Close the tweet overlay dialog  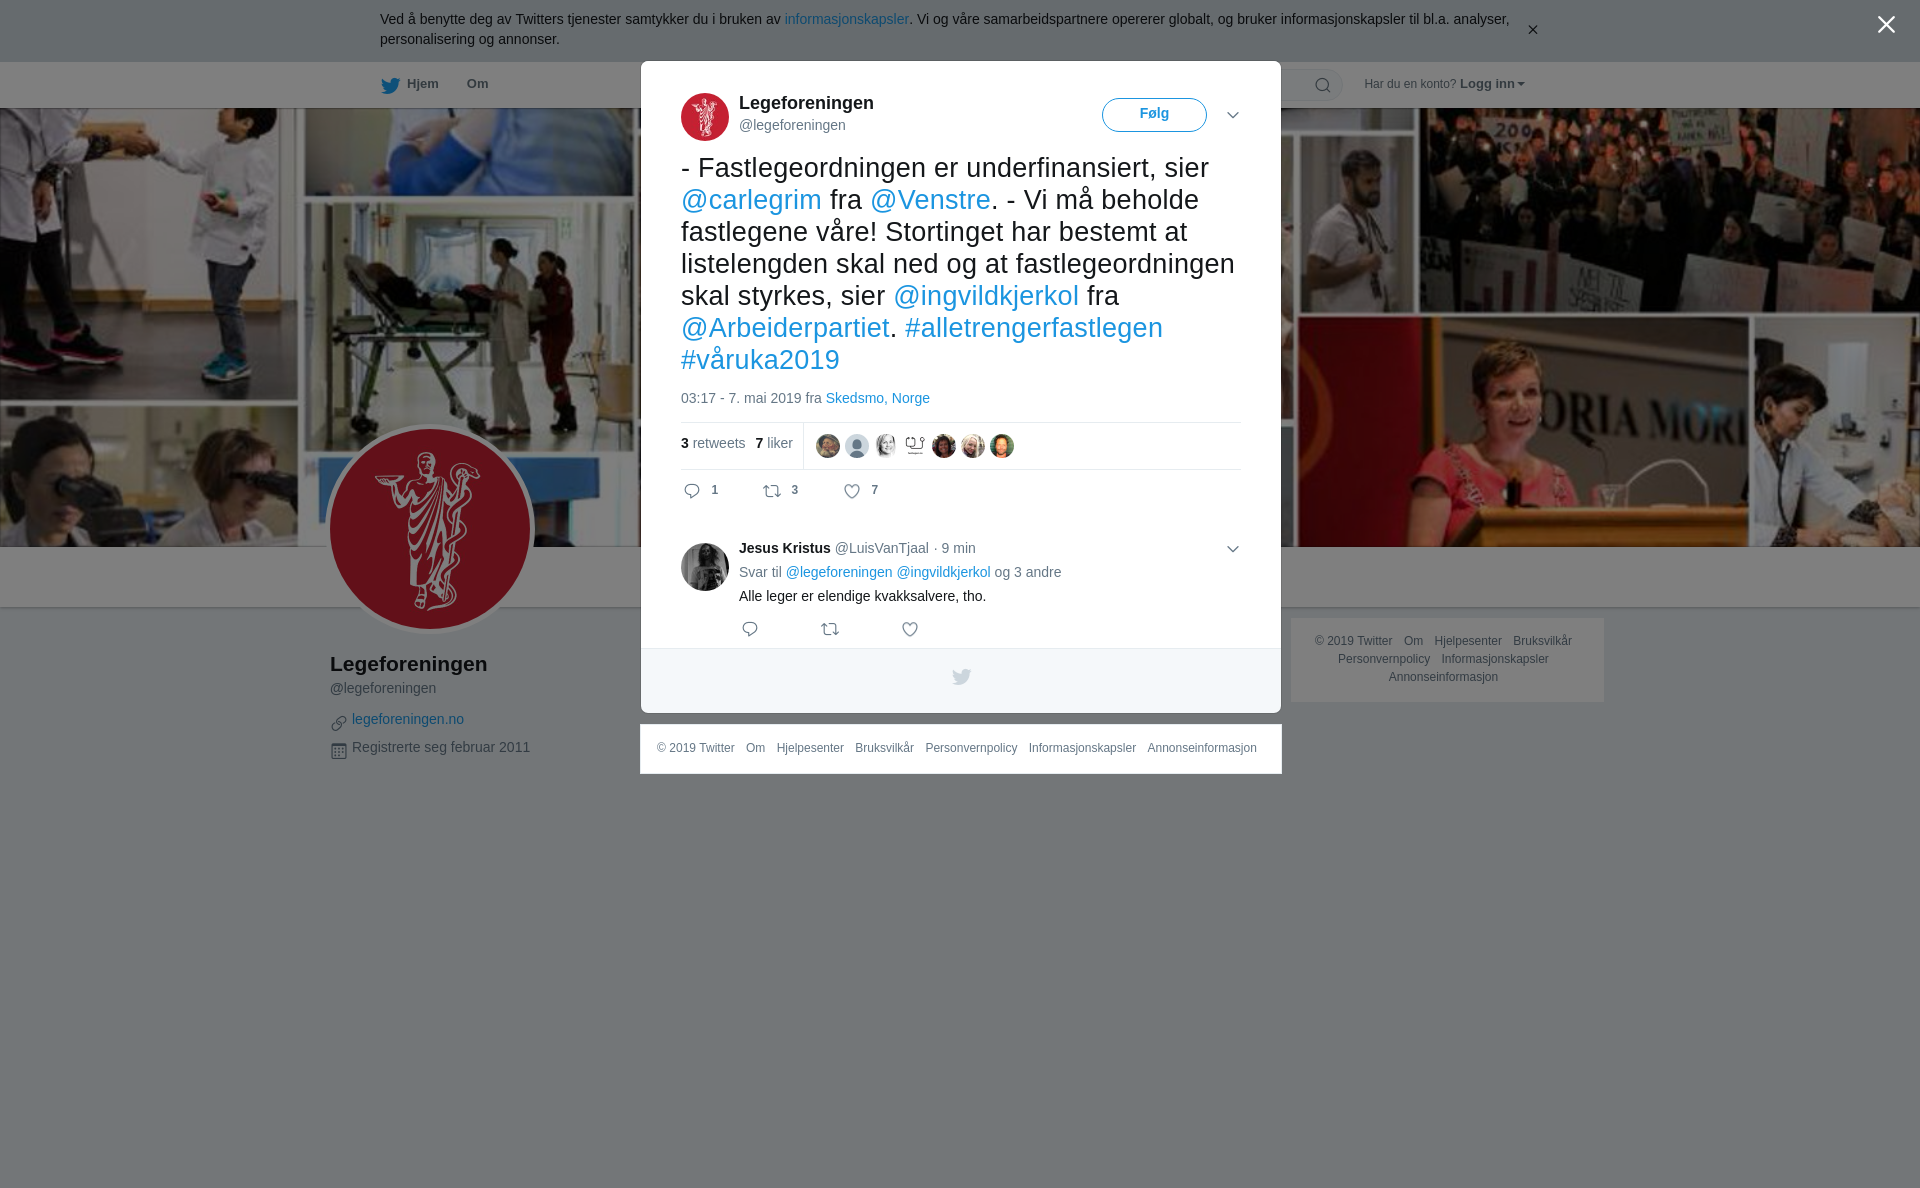(1886, 25)
